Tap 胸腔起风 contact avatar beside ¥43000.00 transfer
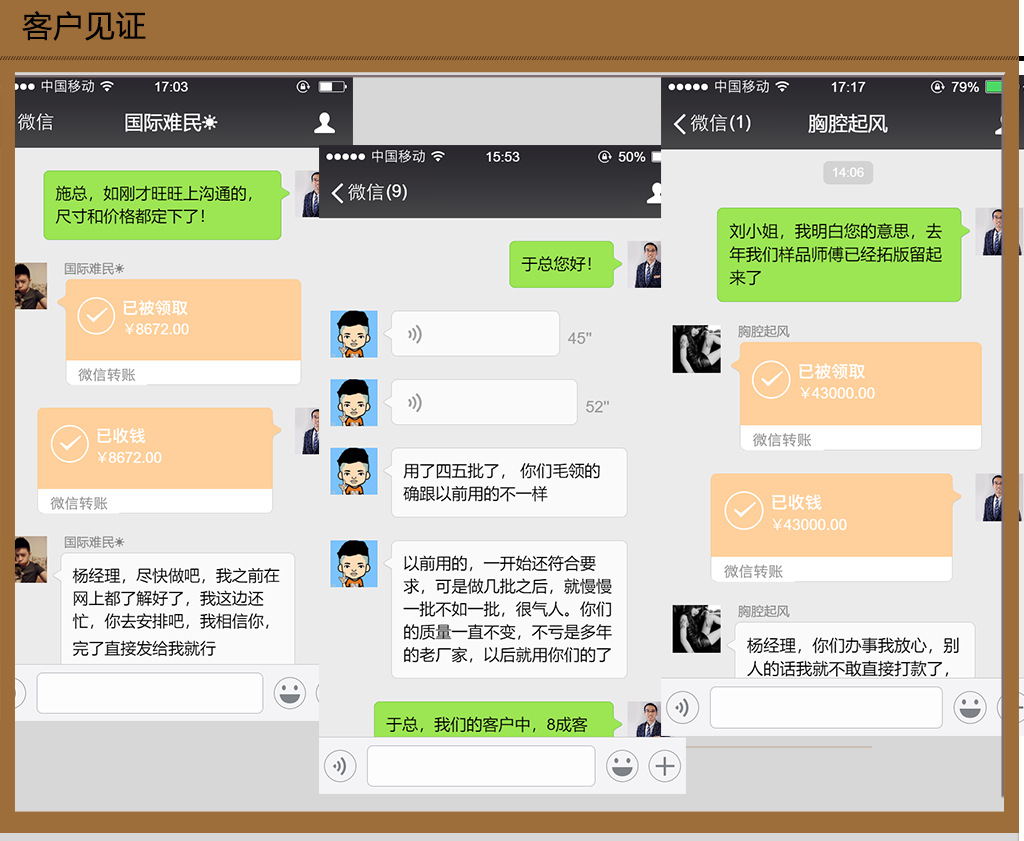Screen dimensions: 1024x841 point(696,349)
